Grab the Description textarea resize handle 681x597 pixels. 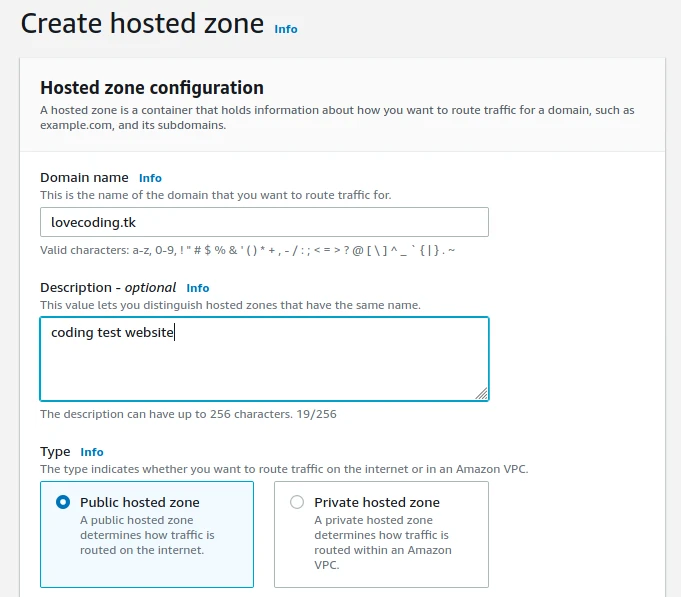pyautogui.click(x=482, y=393)
